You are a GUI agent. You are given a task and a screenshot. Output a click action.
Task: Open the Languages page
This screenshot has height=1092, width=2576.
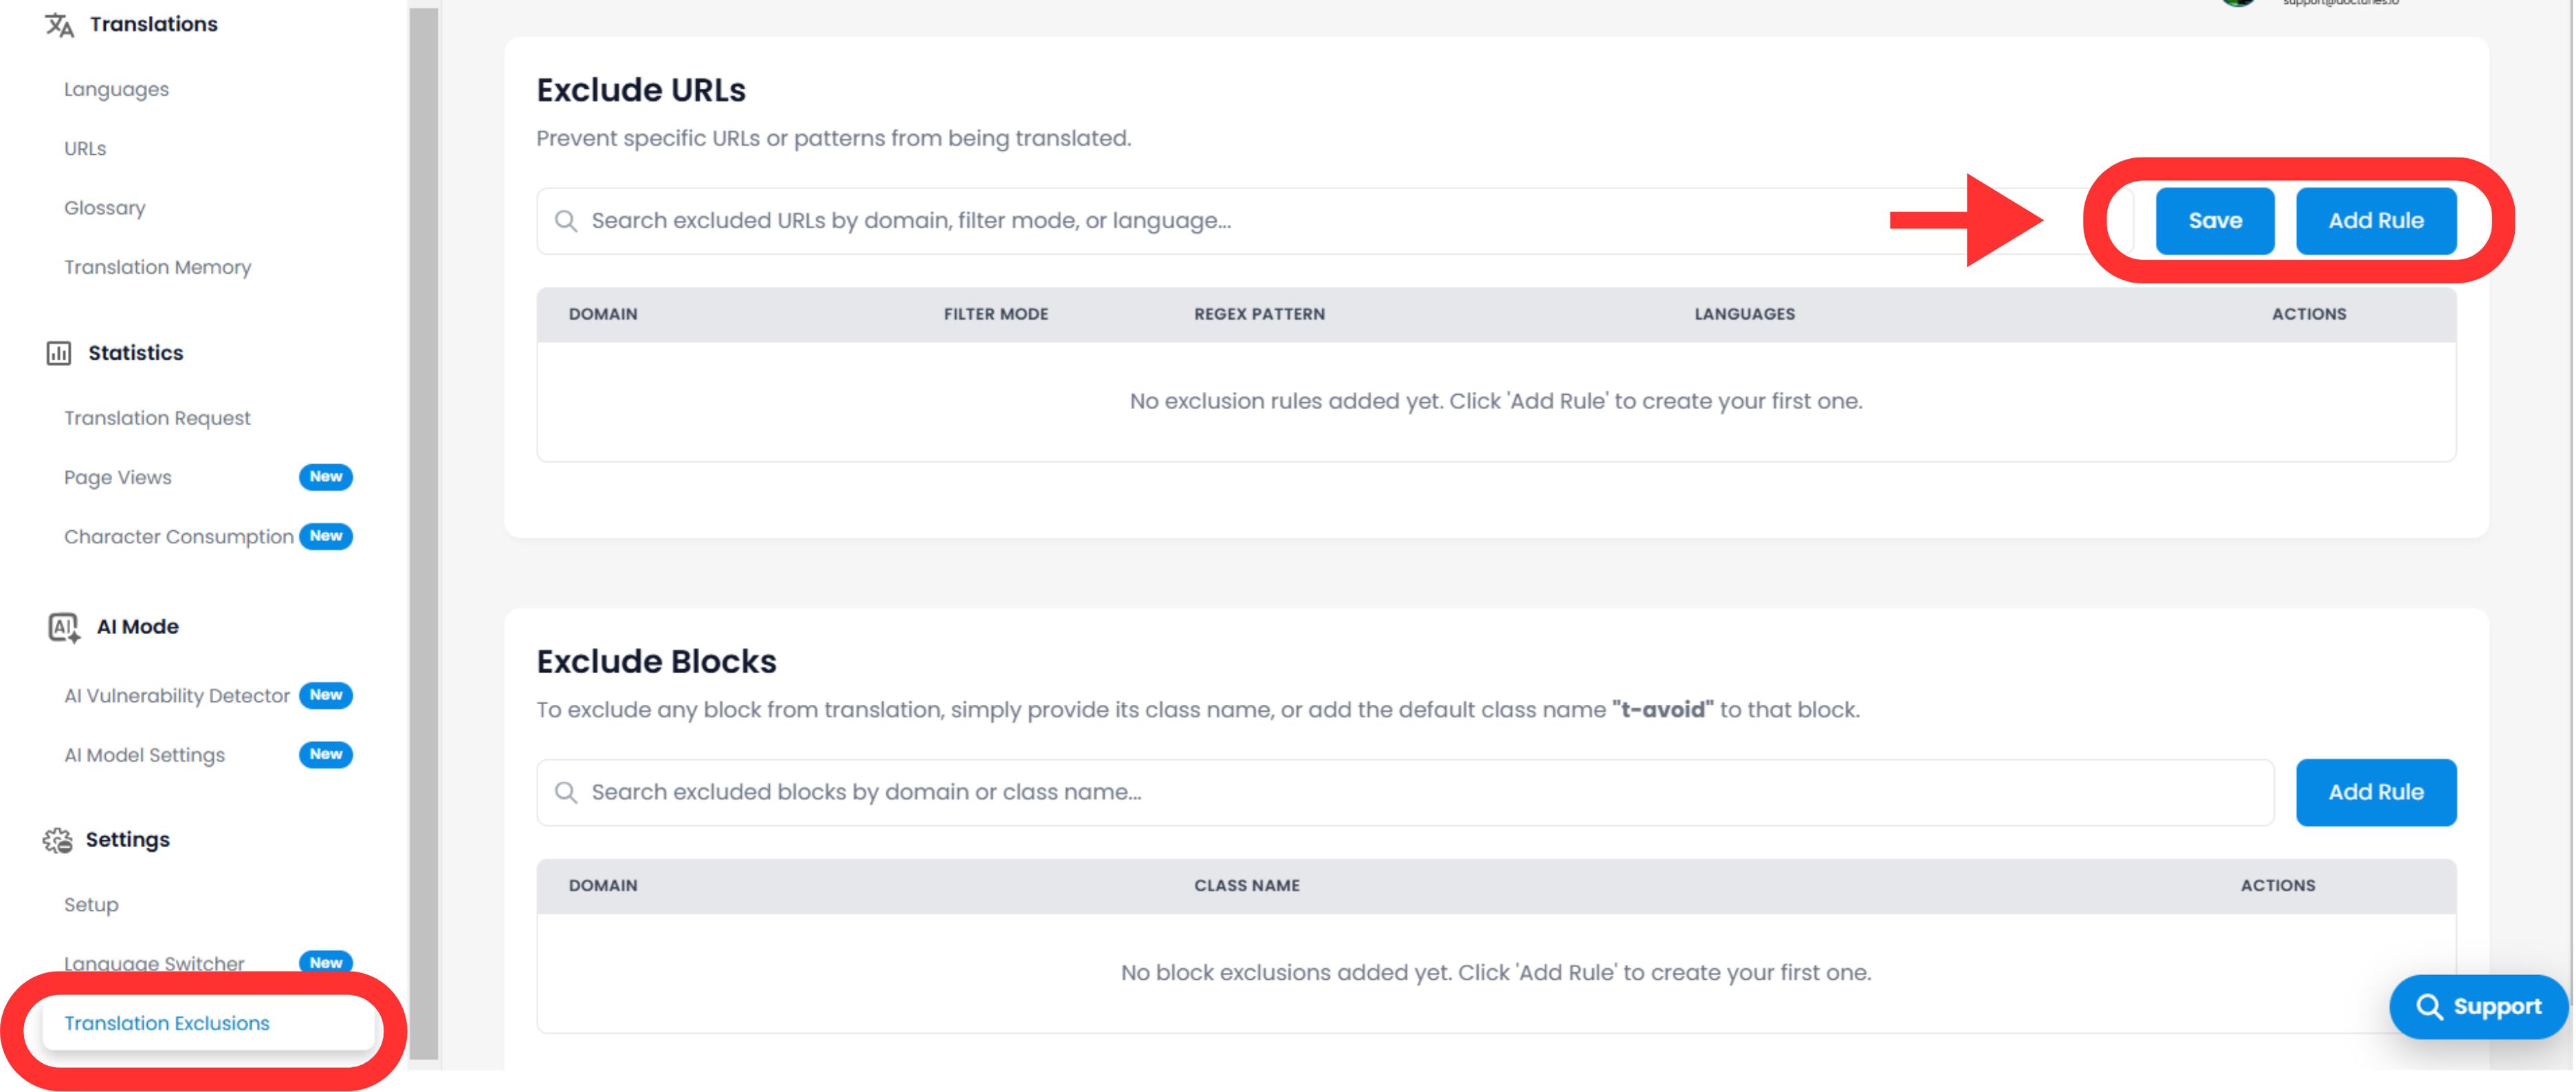point(116,89)
